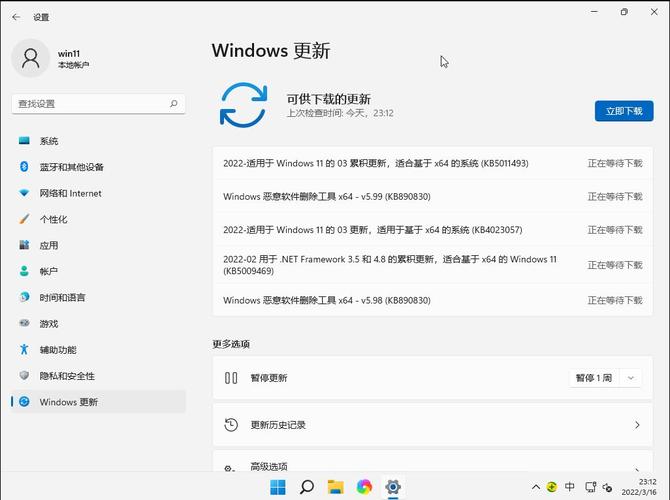
Task: Open the Windows Start button on taskbar
Action: pos(278,487)
